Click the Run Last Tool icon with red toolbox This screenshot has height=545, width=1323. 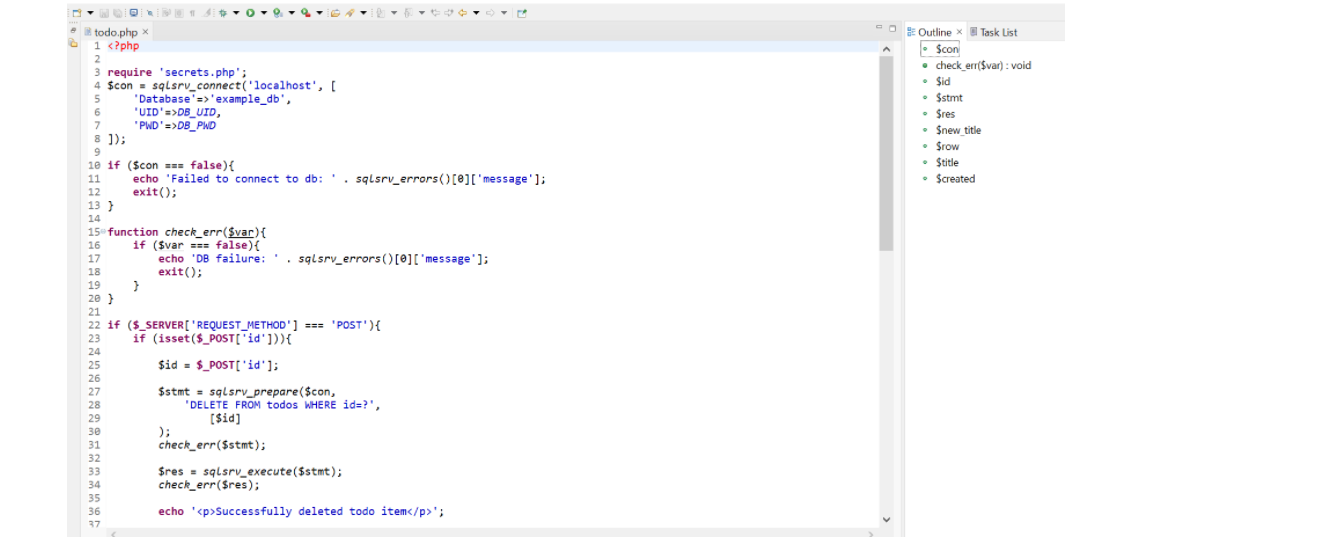(305, 13)
